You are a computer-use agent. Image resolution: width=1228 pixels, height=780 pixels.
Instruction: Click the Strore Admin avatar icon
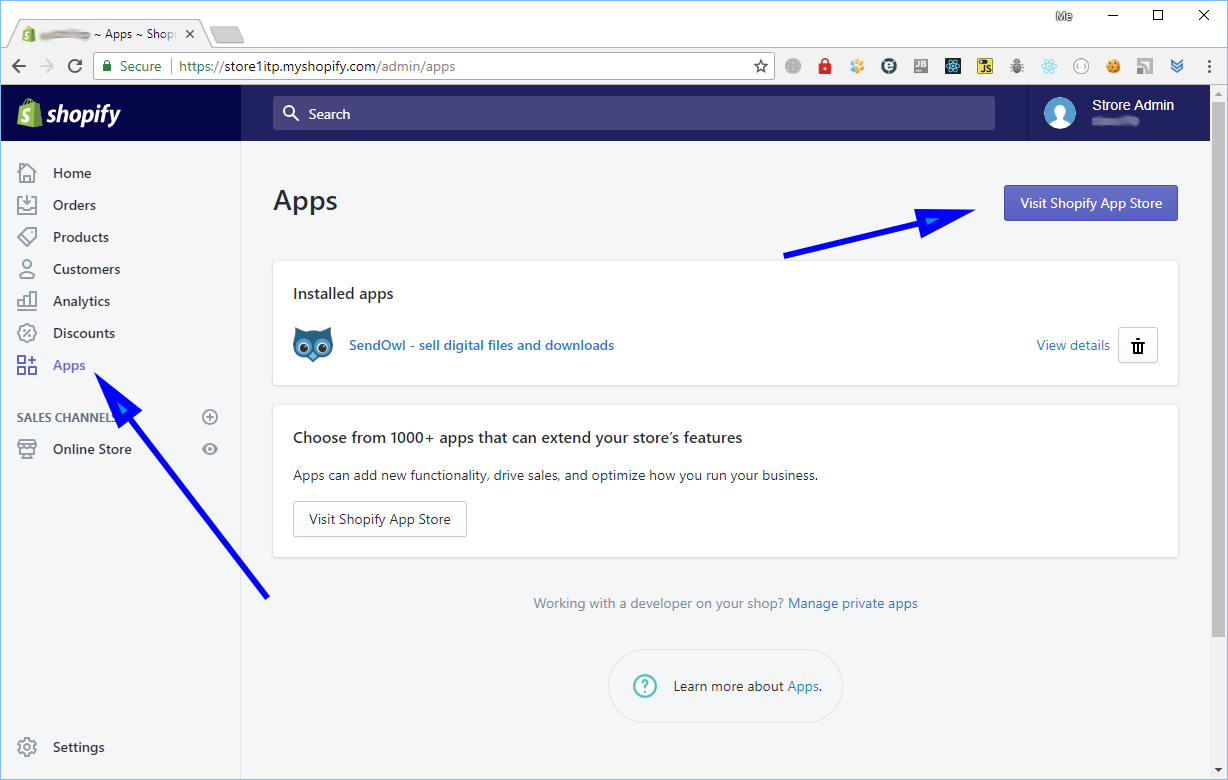click(1060, 113)
